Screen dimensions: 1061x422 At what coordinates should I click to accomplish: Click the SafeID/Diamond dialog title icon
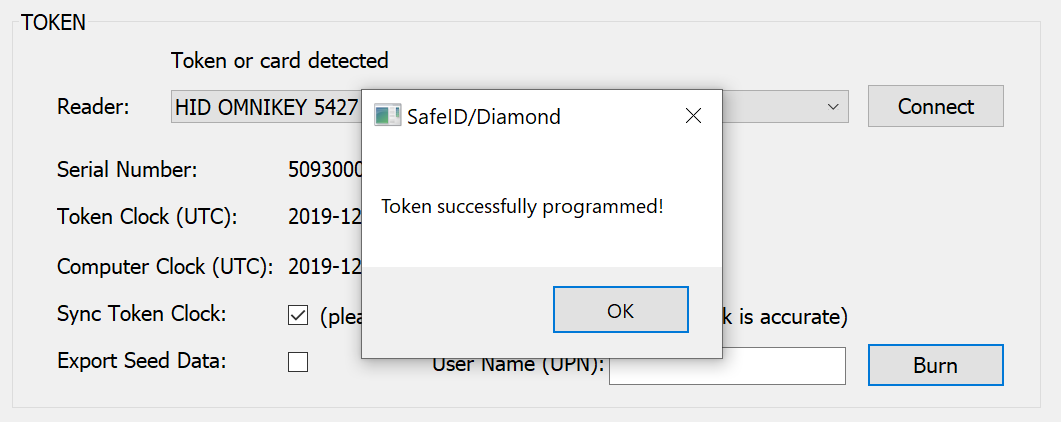(x=387, y=116)
